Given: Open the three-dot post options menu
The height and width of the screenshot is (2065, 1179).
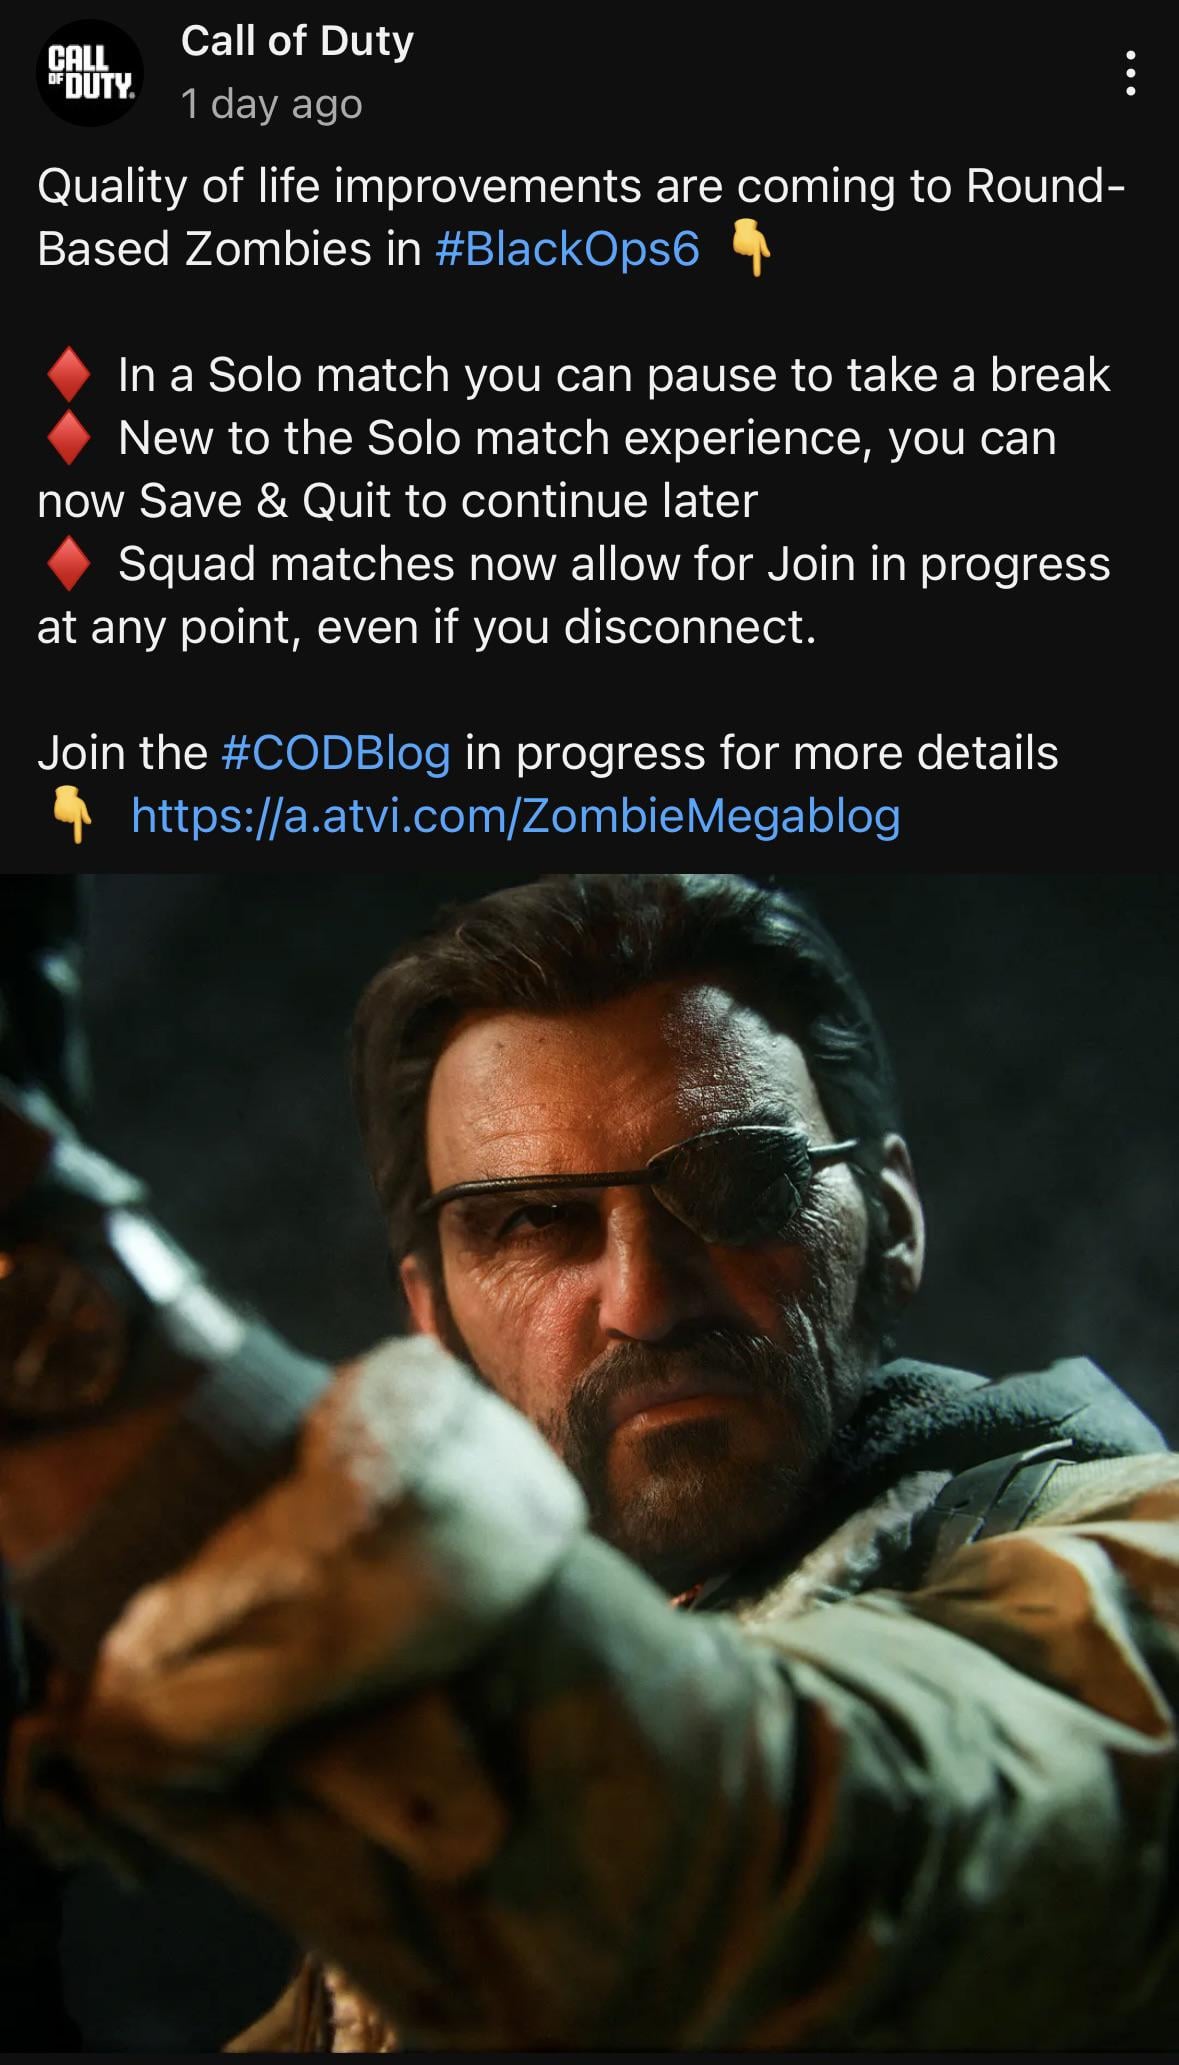Looking at the screenshot, I should pyautogui.click(x=1130, y=73).
